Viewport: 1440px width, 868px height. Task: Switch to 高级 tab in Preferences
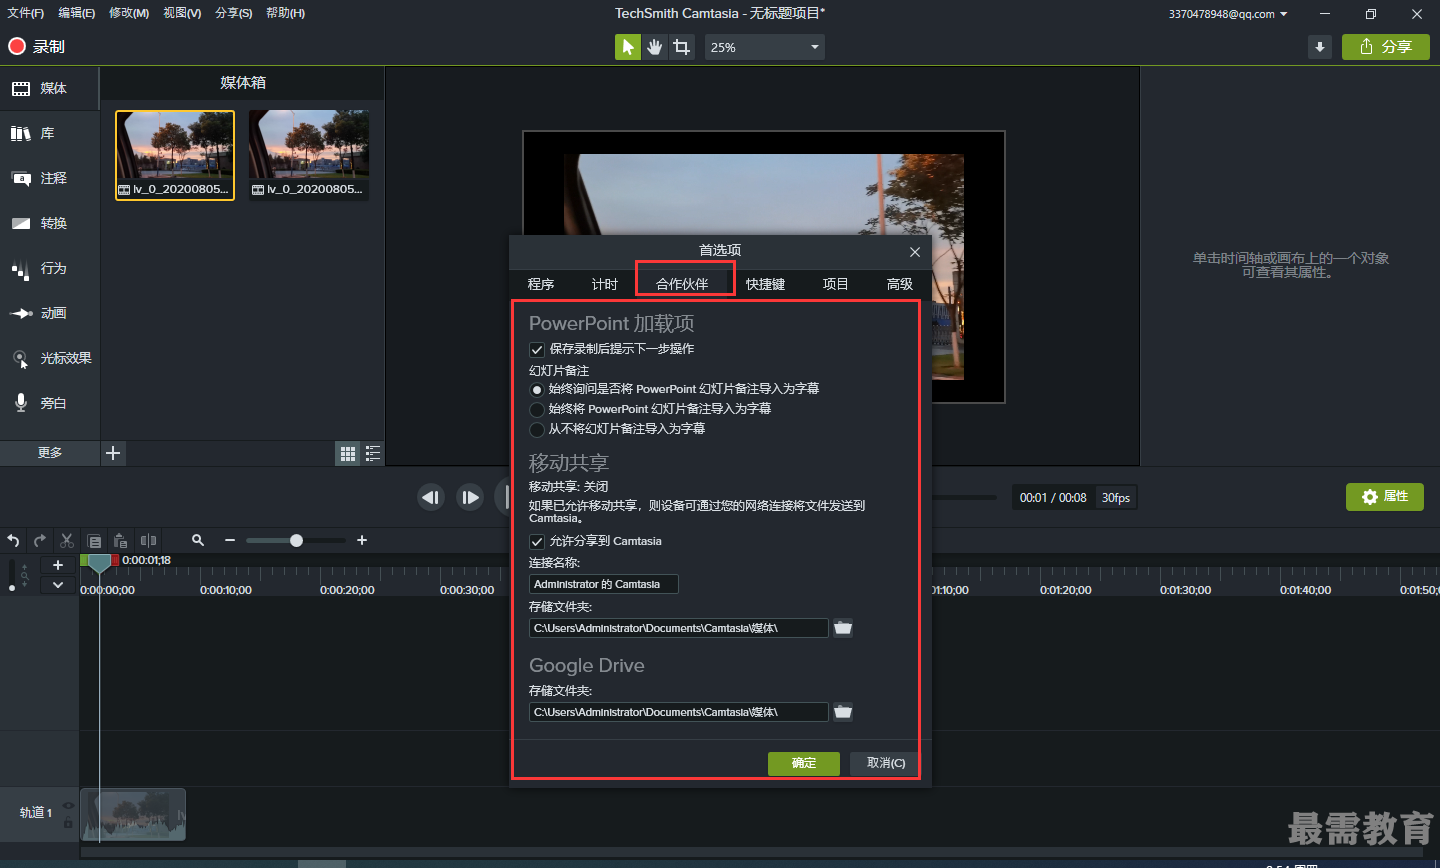900,284
